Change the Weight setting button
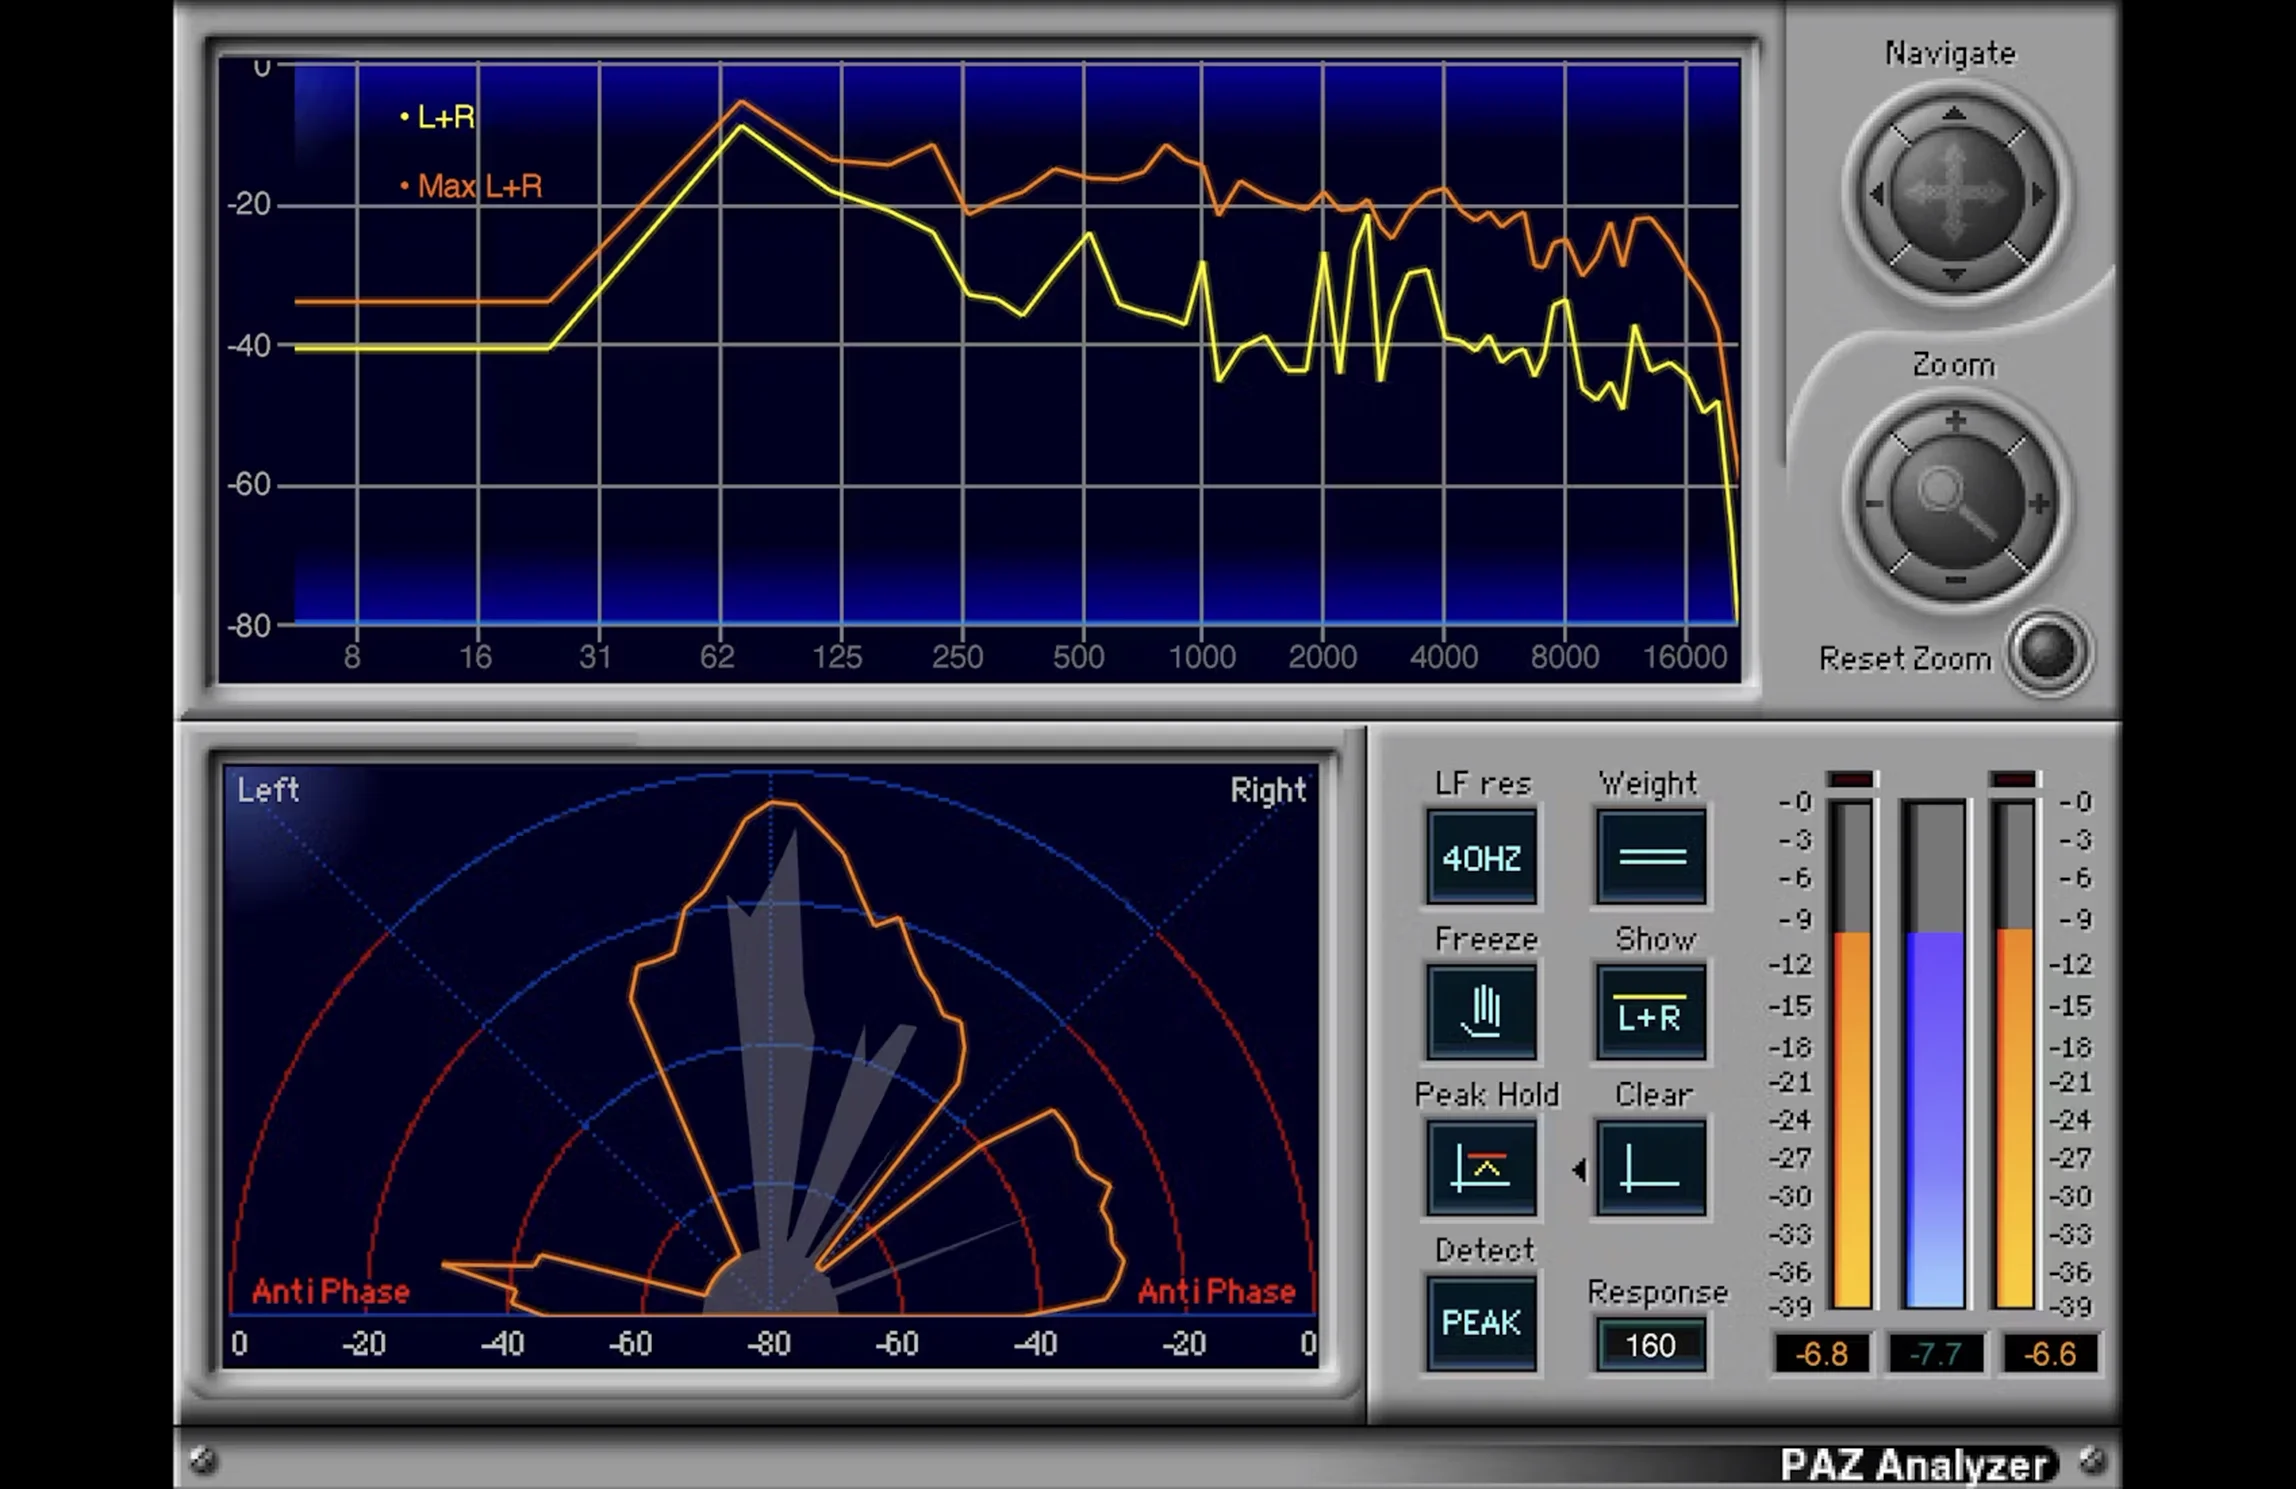This screenshot has width=2296, height=1489. click(x=1652, y=857)
